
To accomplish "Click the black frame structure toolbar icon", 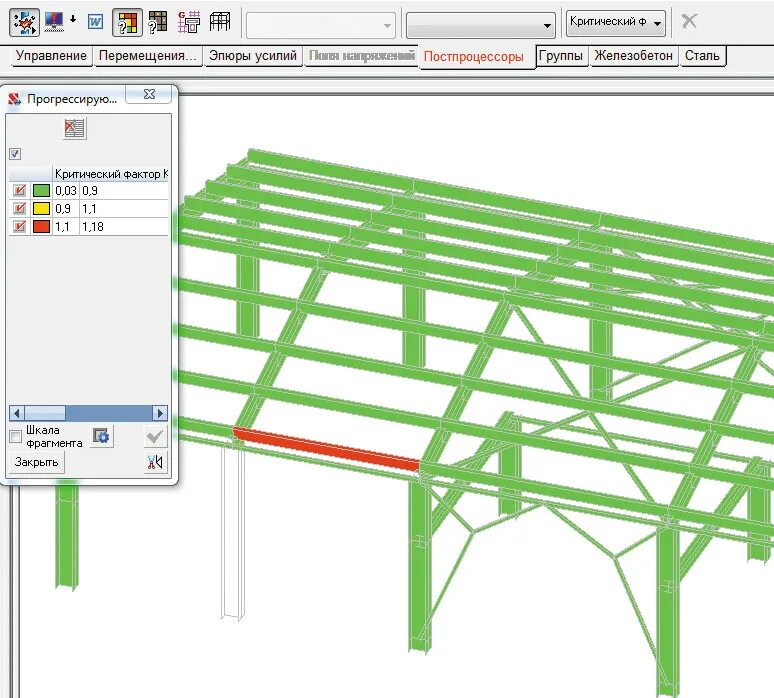I will click(220, 22).
